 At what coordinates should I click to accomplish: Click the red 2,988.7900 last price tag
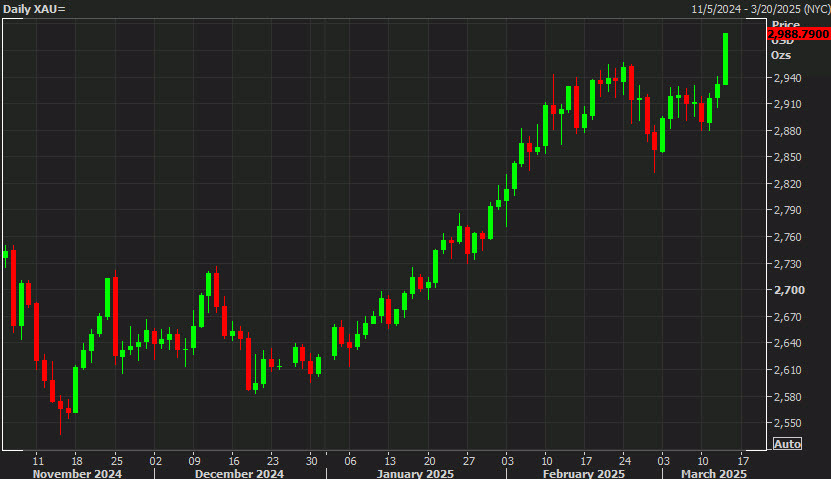coord(799,34)
